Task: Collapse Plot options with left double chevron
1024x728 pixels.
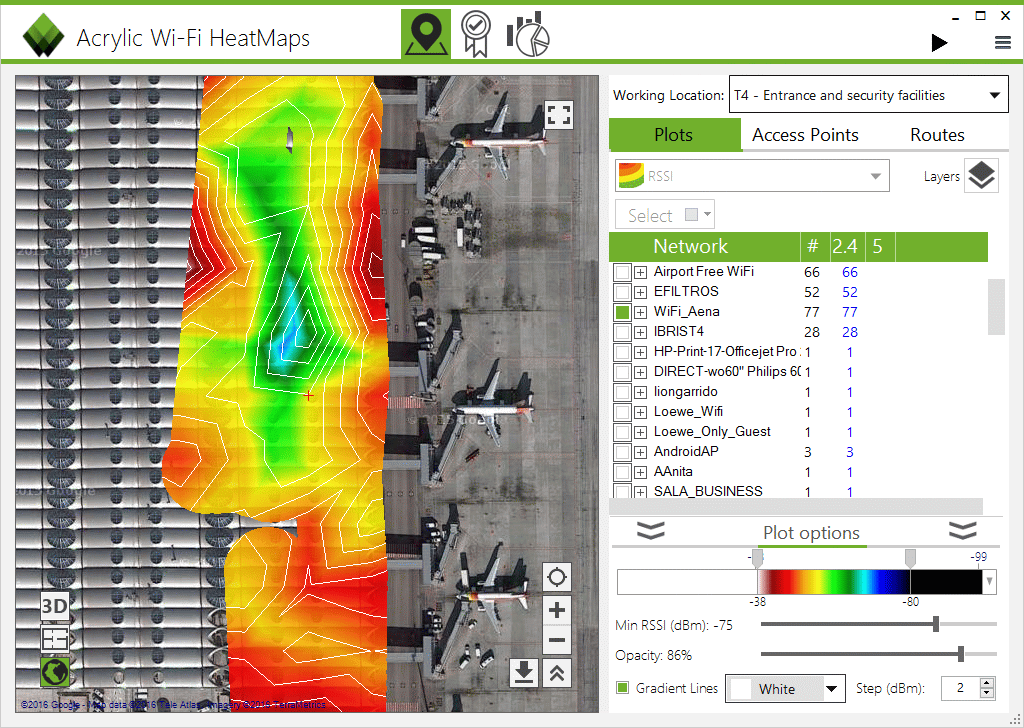Action: (650, 531)
